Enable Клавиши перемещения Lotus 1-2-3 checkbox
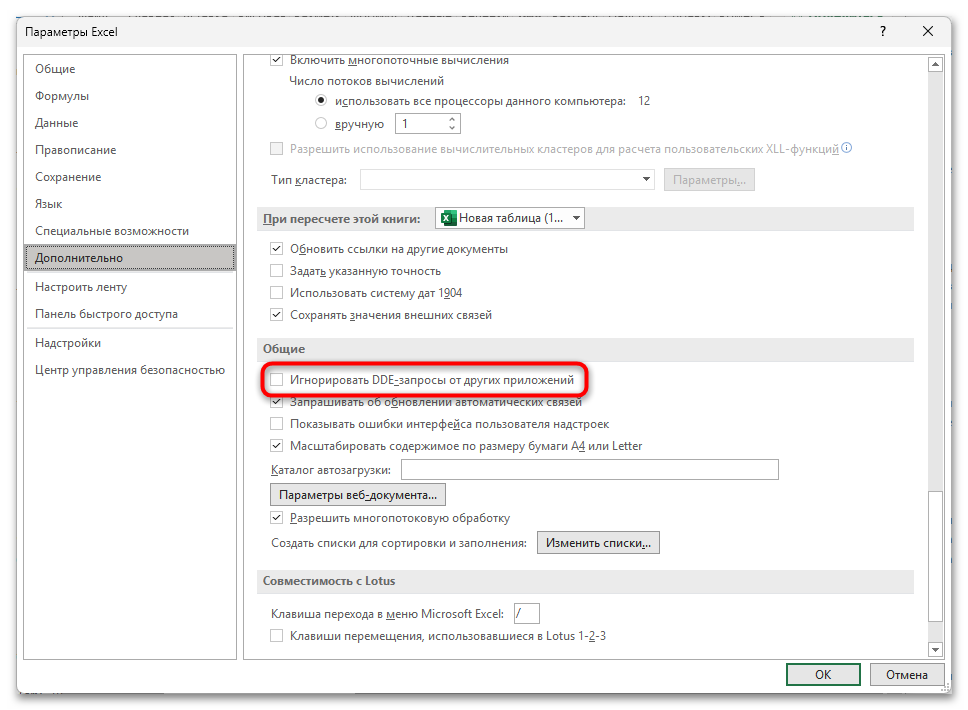 (x=277, y=635)
